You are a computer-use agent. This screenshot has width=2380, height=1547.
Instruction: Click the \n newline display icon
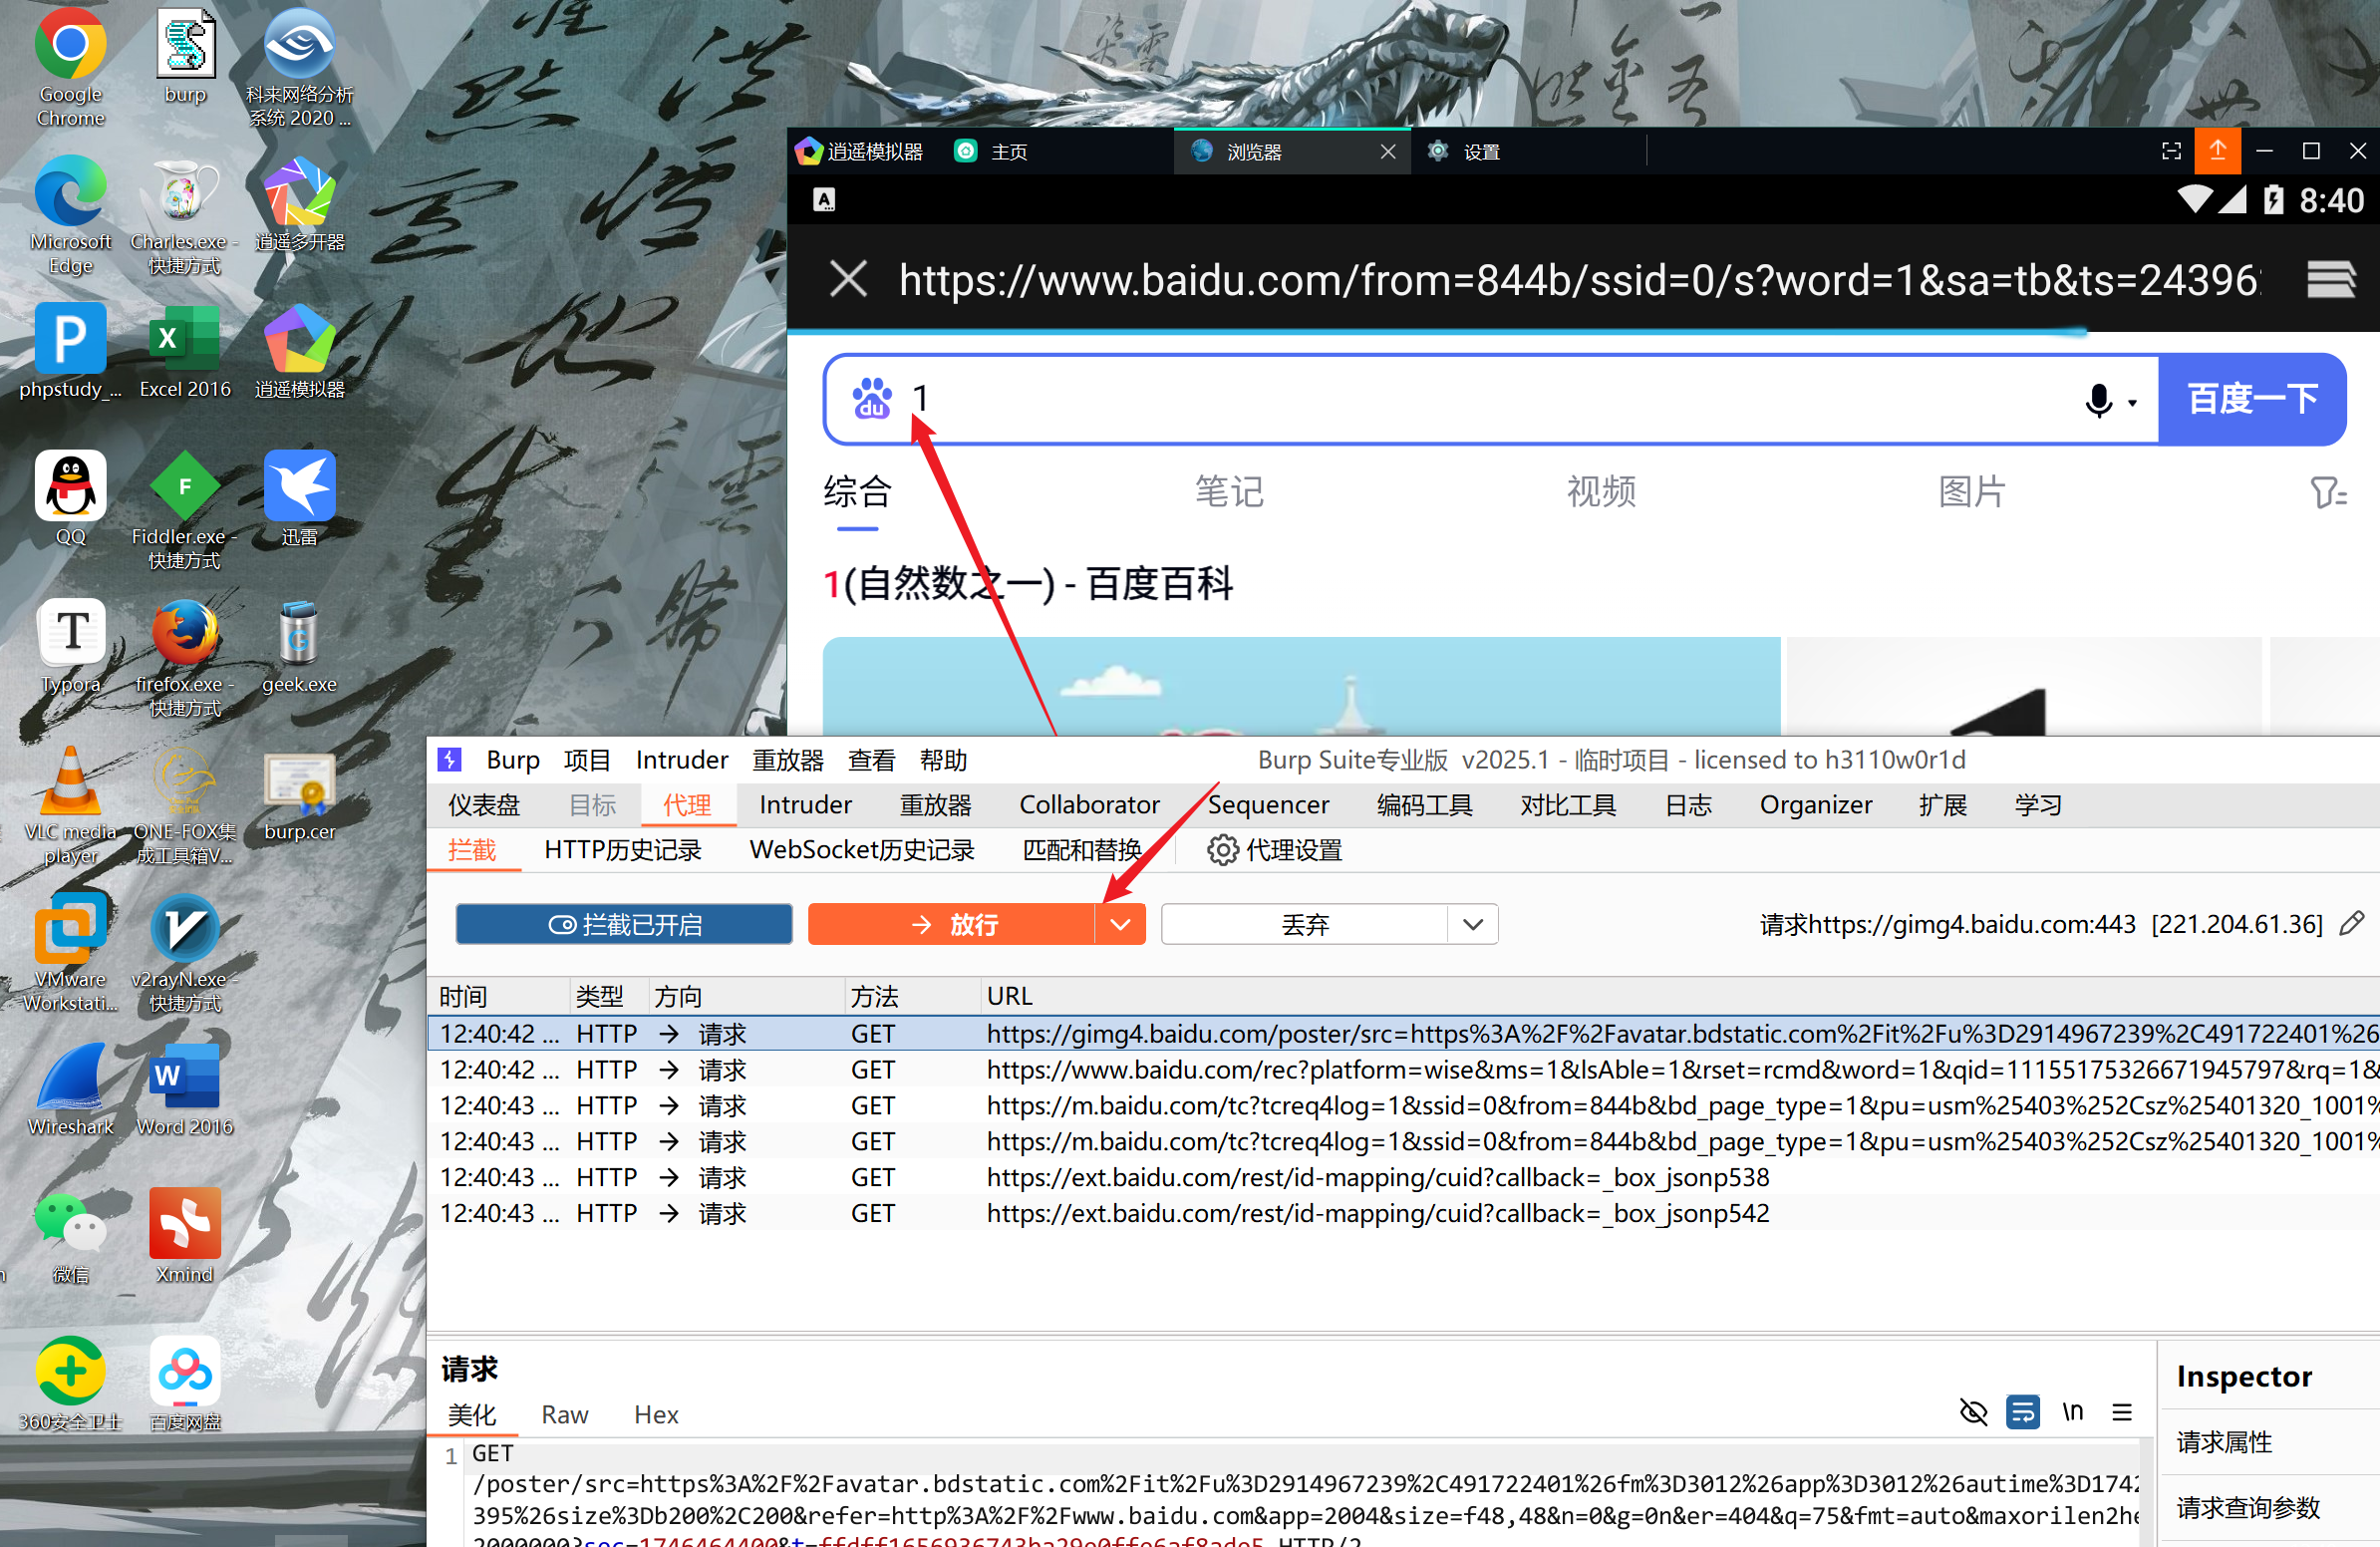click(2072, 1412)
